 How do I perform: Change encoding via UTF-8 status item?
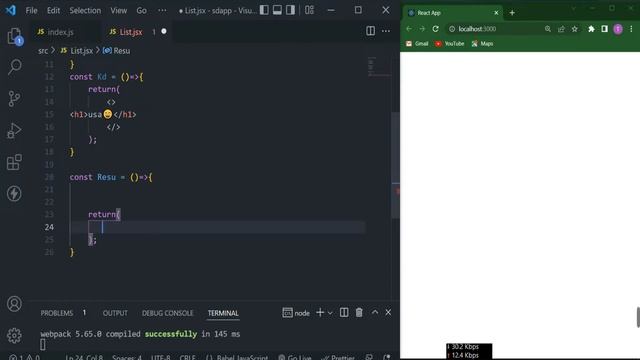pyautogui.click(x=160, y=357)
